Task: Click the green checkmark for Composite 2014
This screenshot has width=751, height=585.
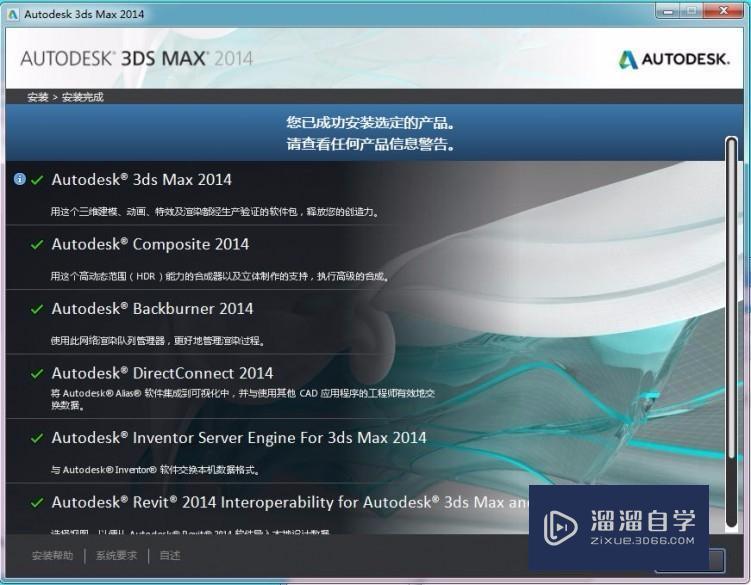Action: [37, 245]
